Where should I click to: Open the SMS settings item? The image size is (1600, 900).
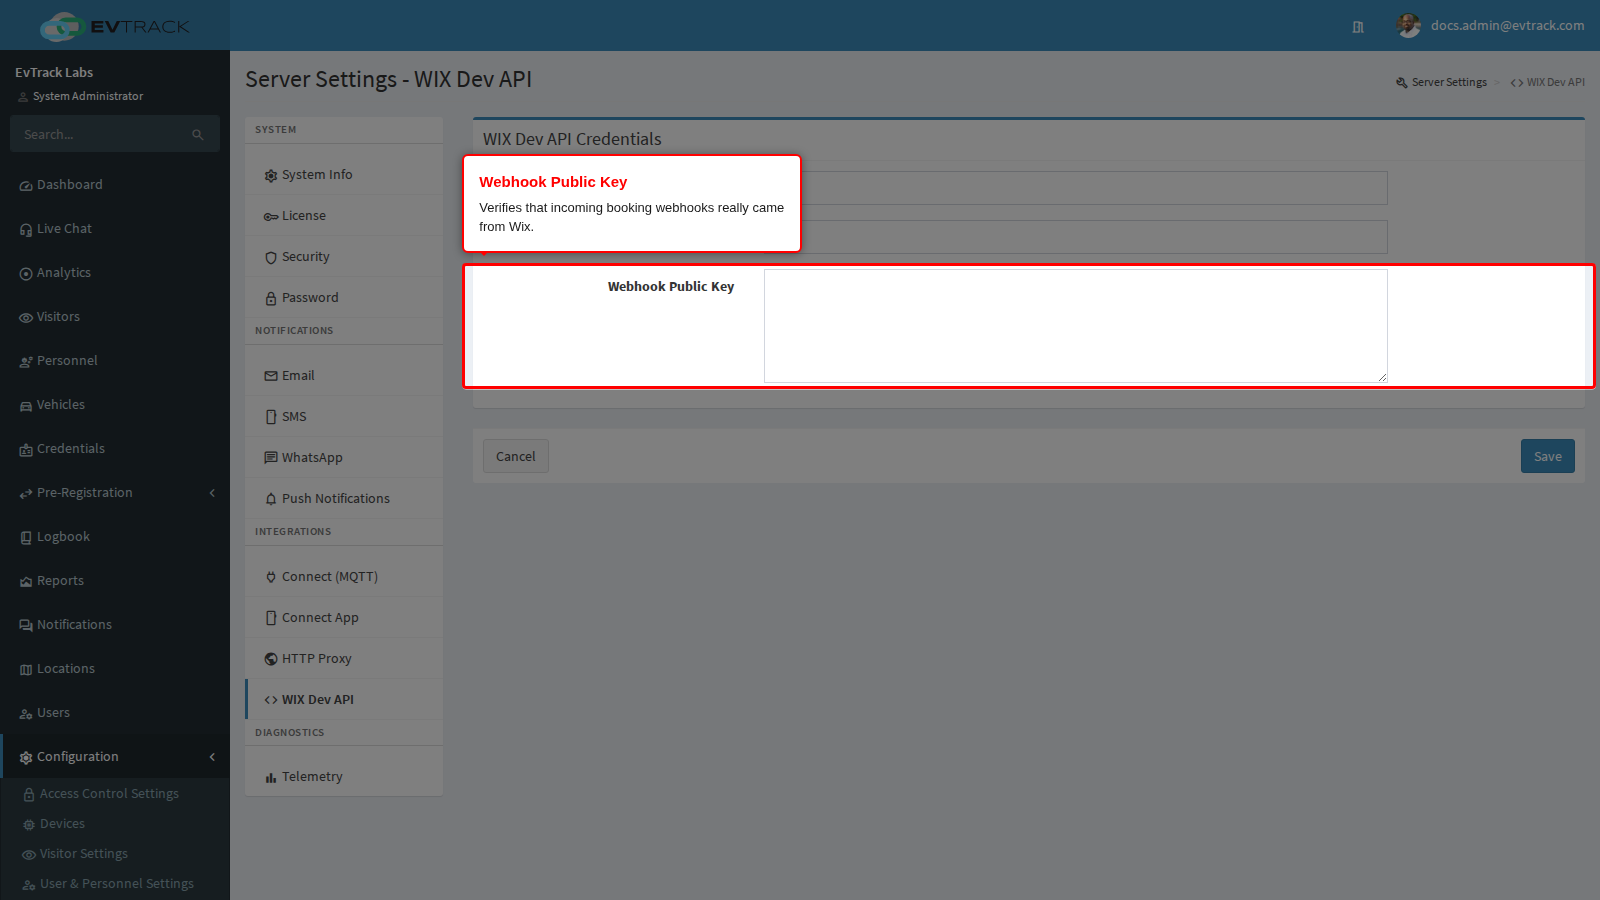coord(344,417)
